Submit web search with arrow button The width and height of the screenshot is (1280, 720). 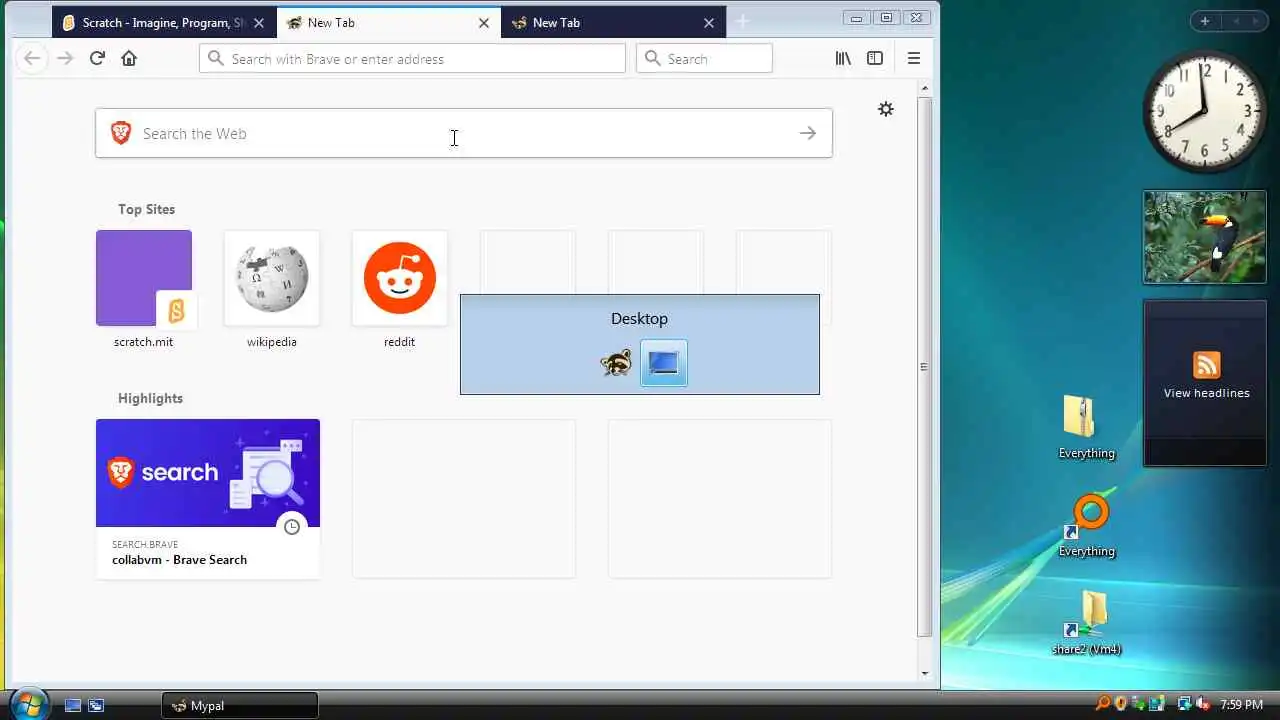(808, 133)
